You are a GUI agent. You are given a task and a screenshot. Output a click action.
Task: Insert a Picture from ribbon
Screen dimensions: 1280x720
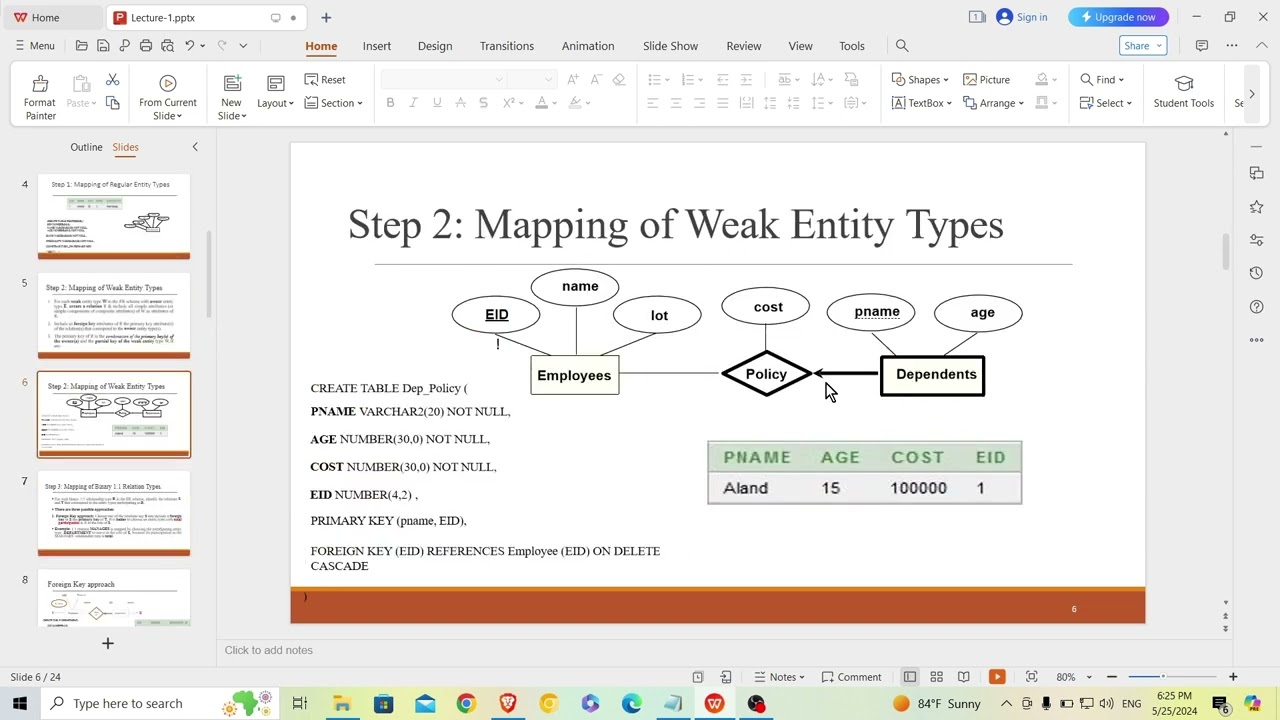pos(986,80)
